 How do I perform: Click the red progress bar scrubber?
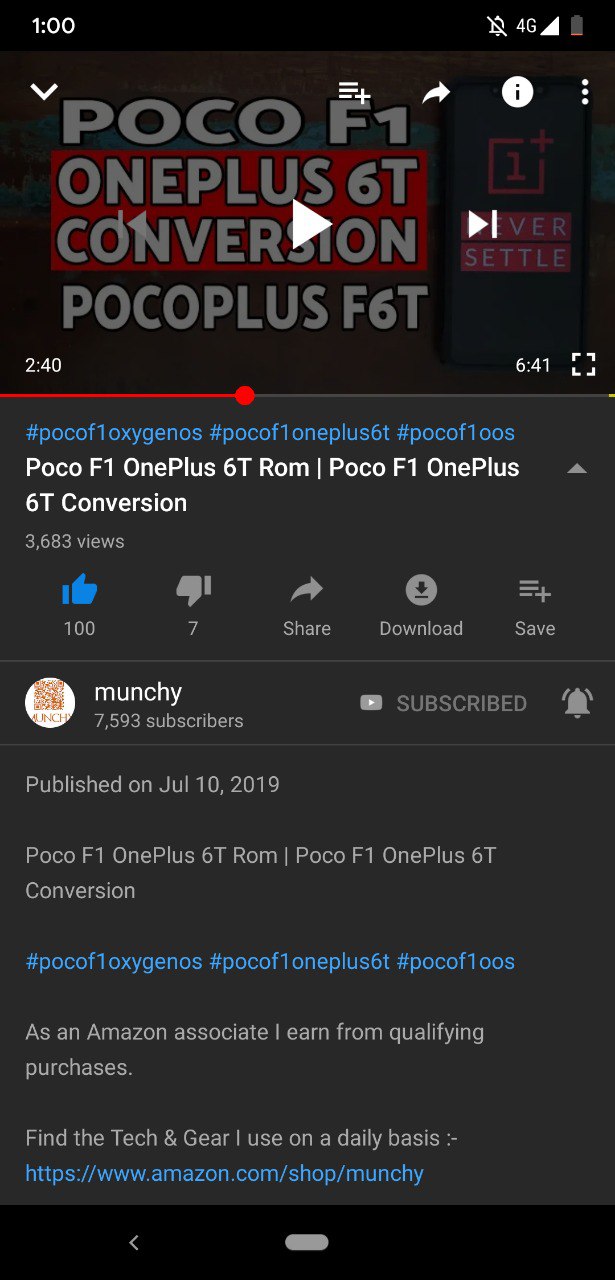click(245, 396)
